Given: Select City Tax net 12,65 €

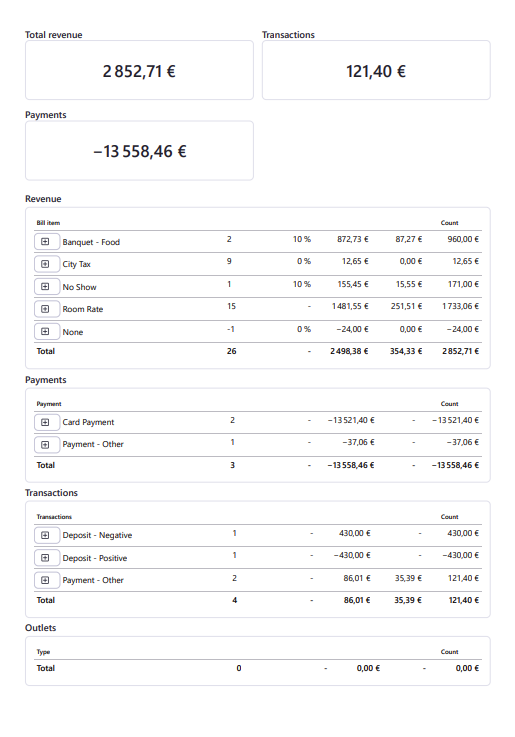Looking at the screenshot, I should [355, 261].
